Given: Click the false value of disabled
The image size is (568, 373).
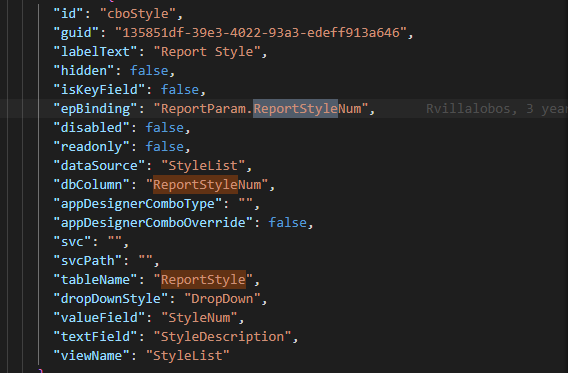Looking at the screenshot, I should click(165, 128).
